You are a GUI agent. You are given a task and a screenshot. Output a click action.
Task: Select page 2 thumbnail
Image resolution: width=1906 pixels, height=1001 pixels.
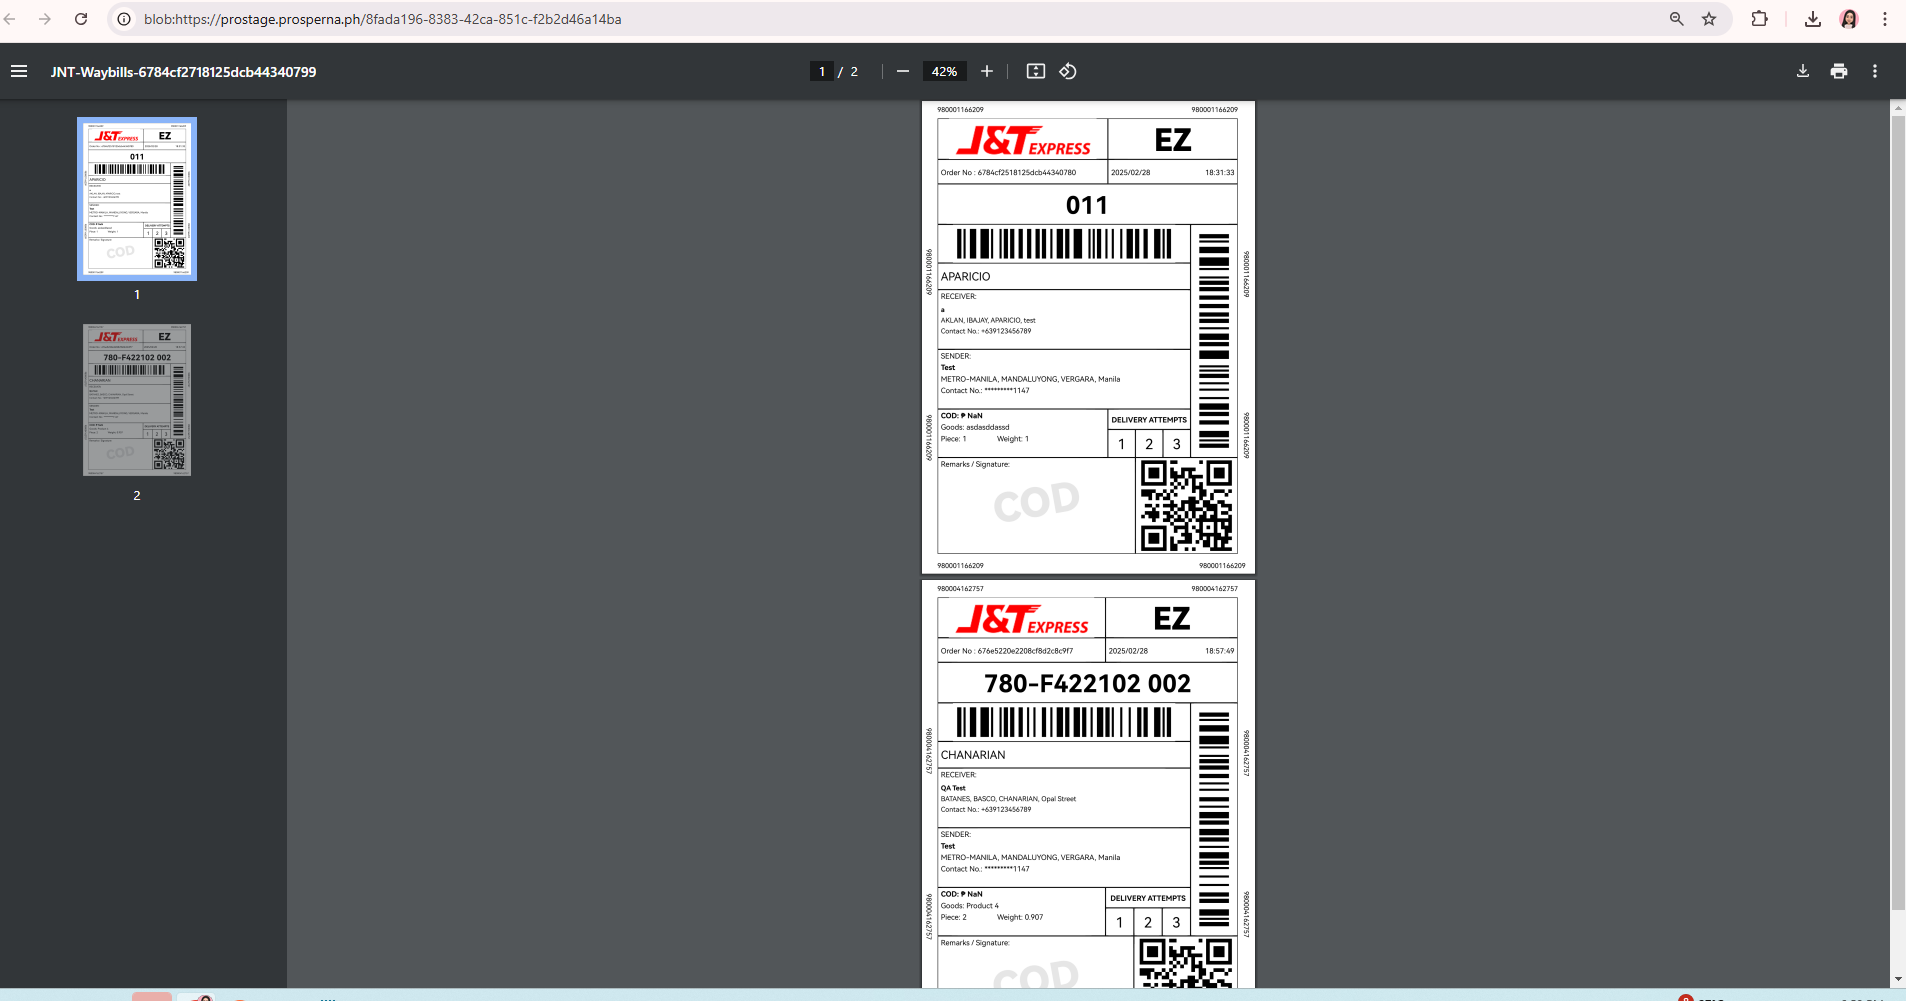(x=137, y=400)
